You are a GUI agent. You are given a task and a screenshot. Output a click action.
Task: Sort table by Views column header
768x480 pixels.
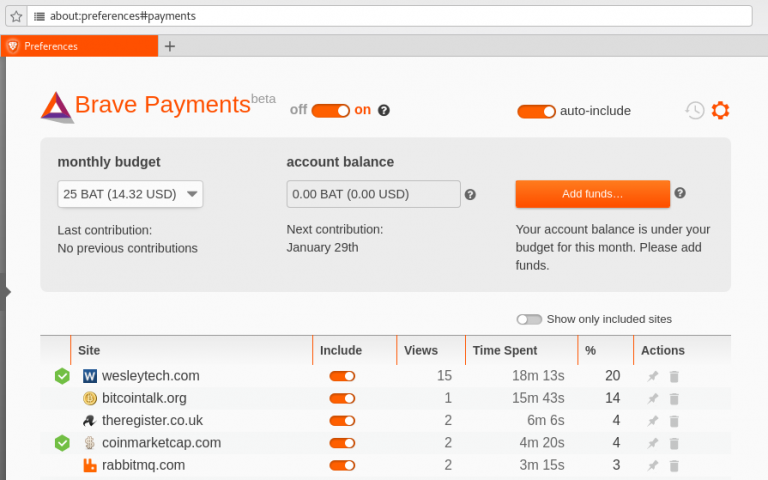click(x=420, y=350)
